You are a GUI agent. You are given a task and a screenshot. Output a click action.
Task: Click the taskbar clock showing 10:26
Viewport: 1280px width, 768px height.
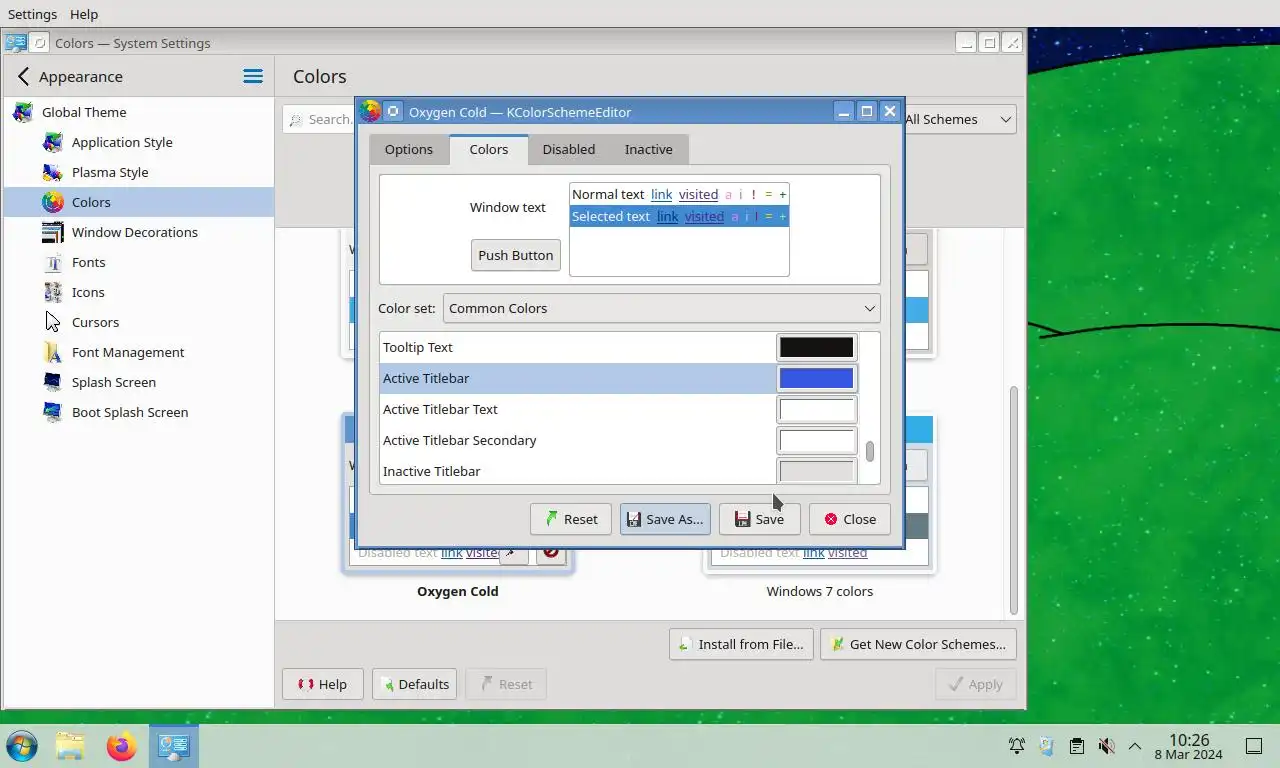coord(1189,746)
